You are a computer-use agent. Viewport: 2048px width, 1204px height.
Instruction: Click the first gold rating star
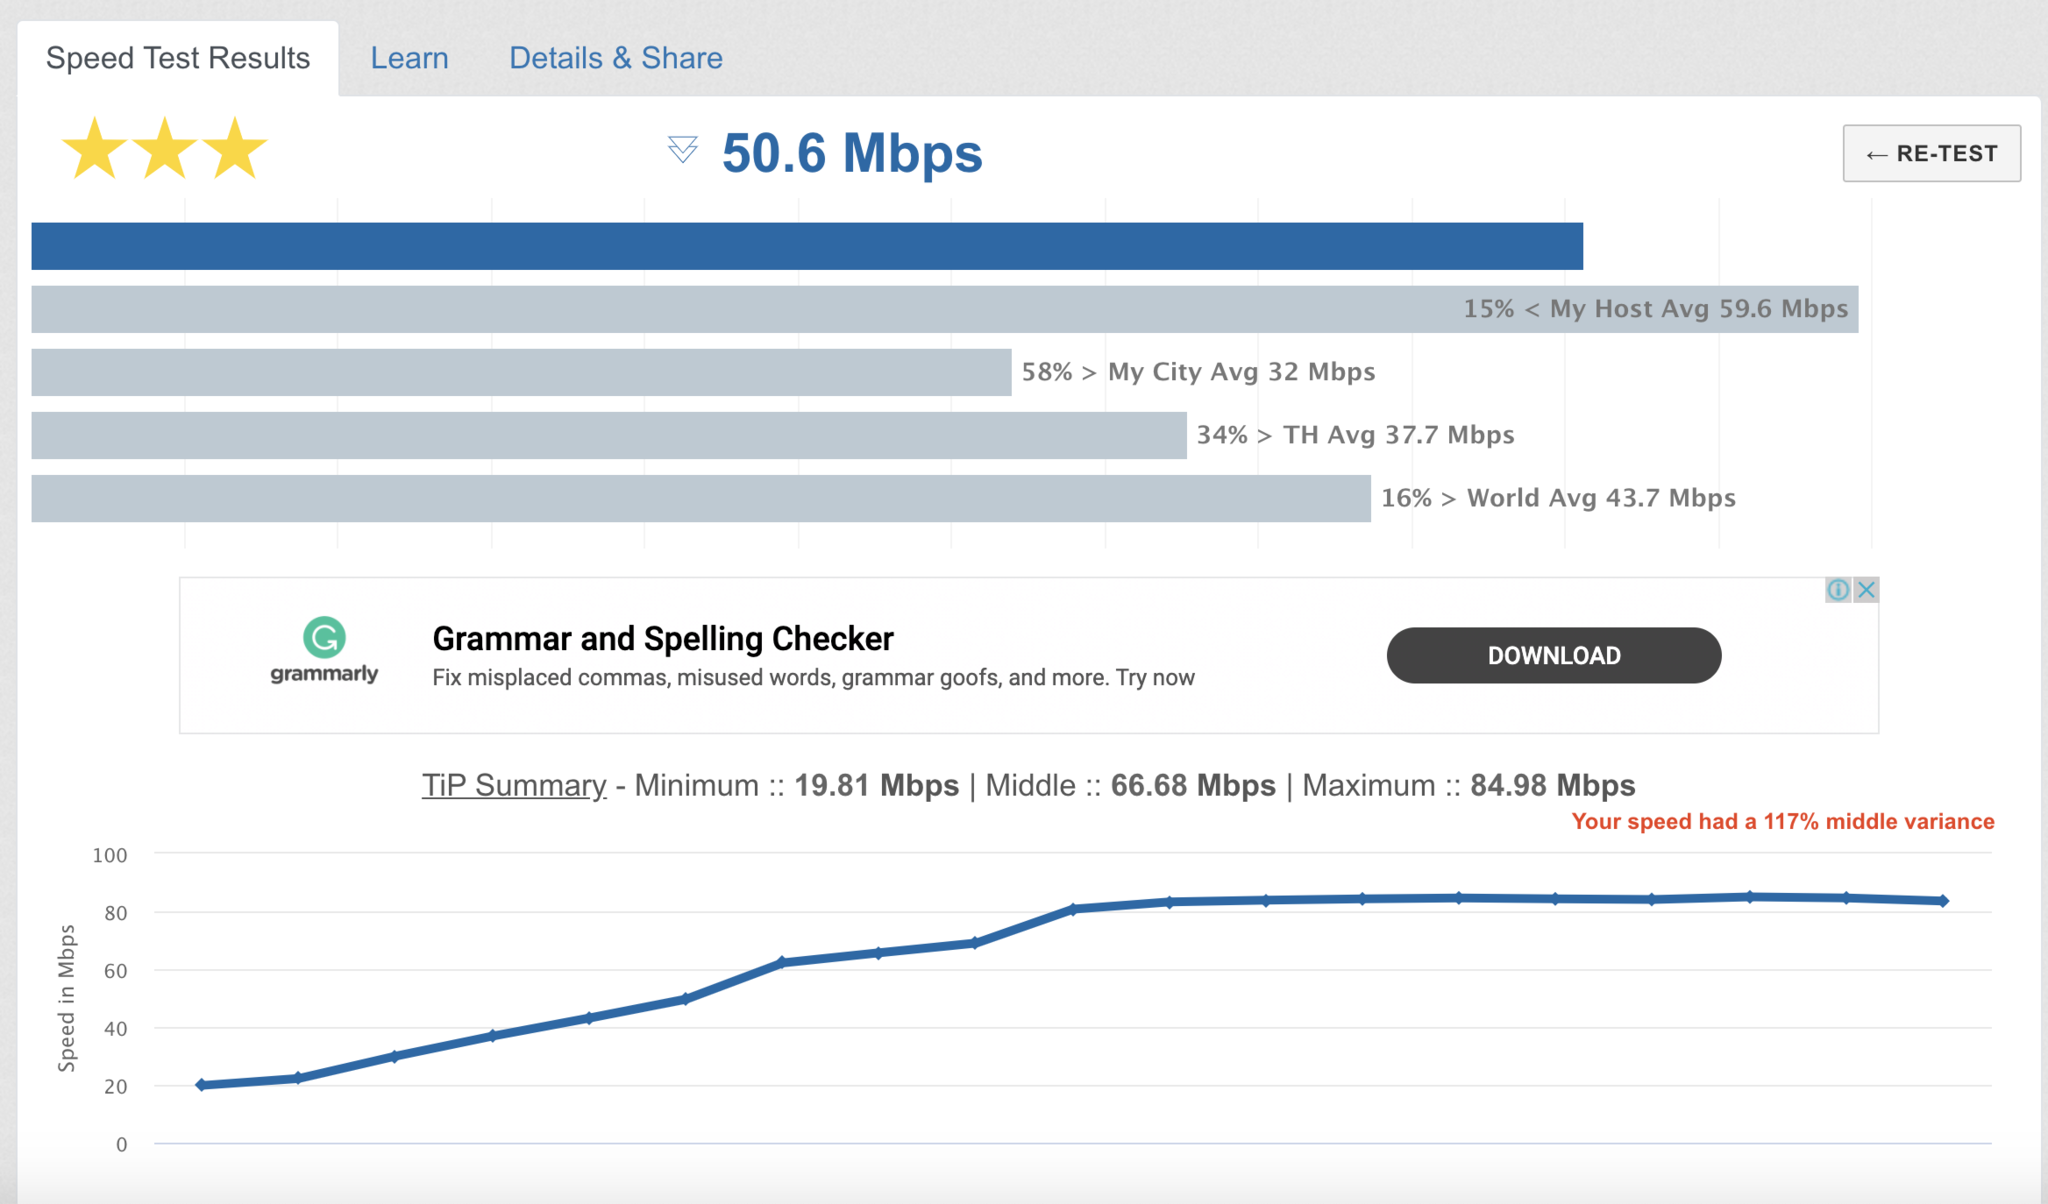coord(95,149)
